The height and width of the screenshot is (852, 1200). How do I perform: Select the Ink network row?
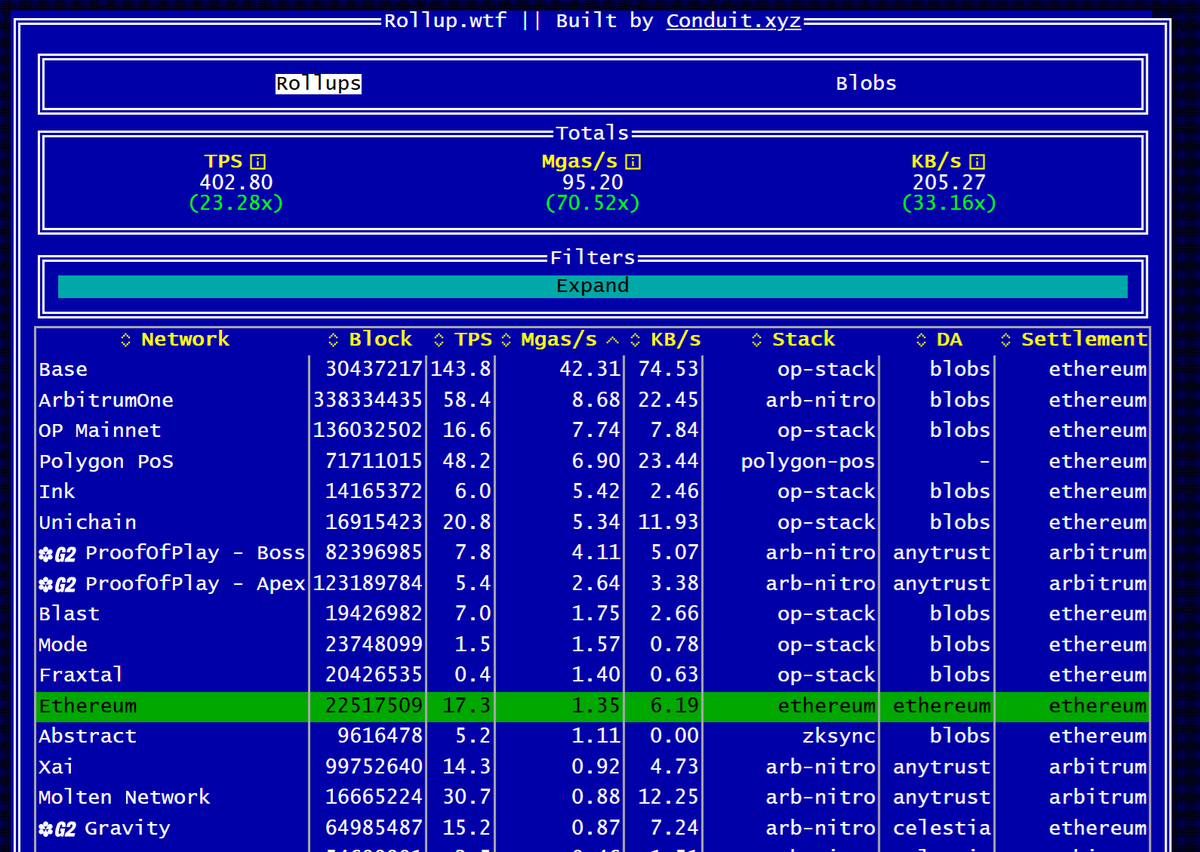point(592,492)
